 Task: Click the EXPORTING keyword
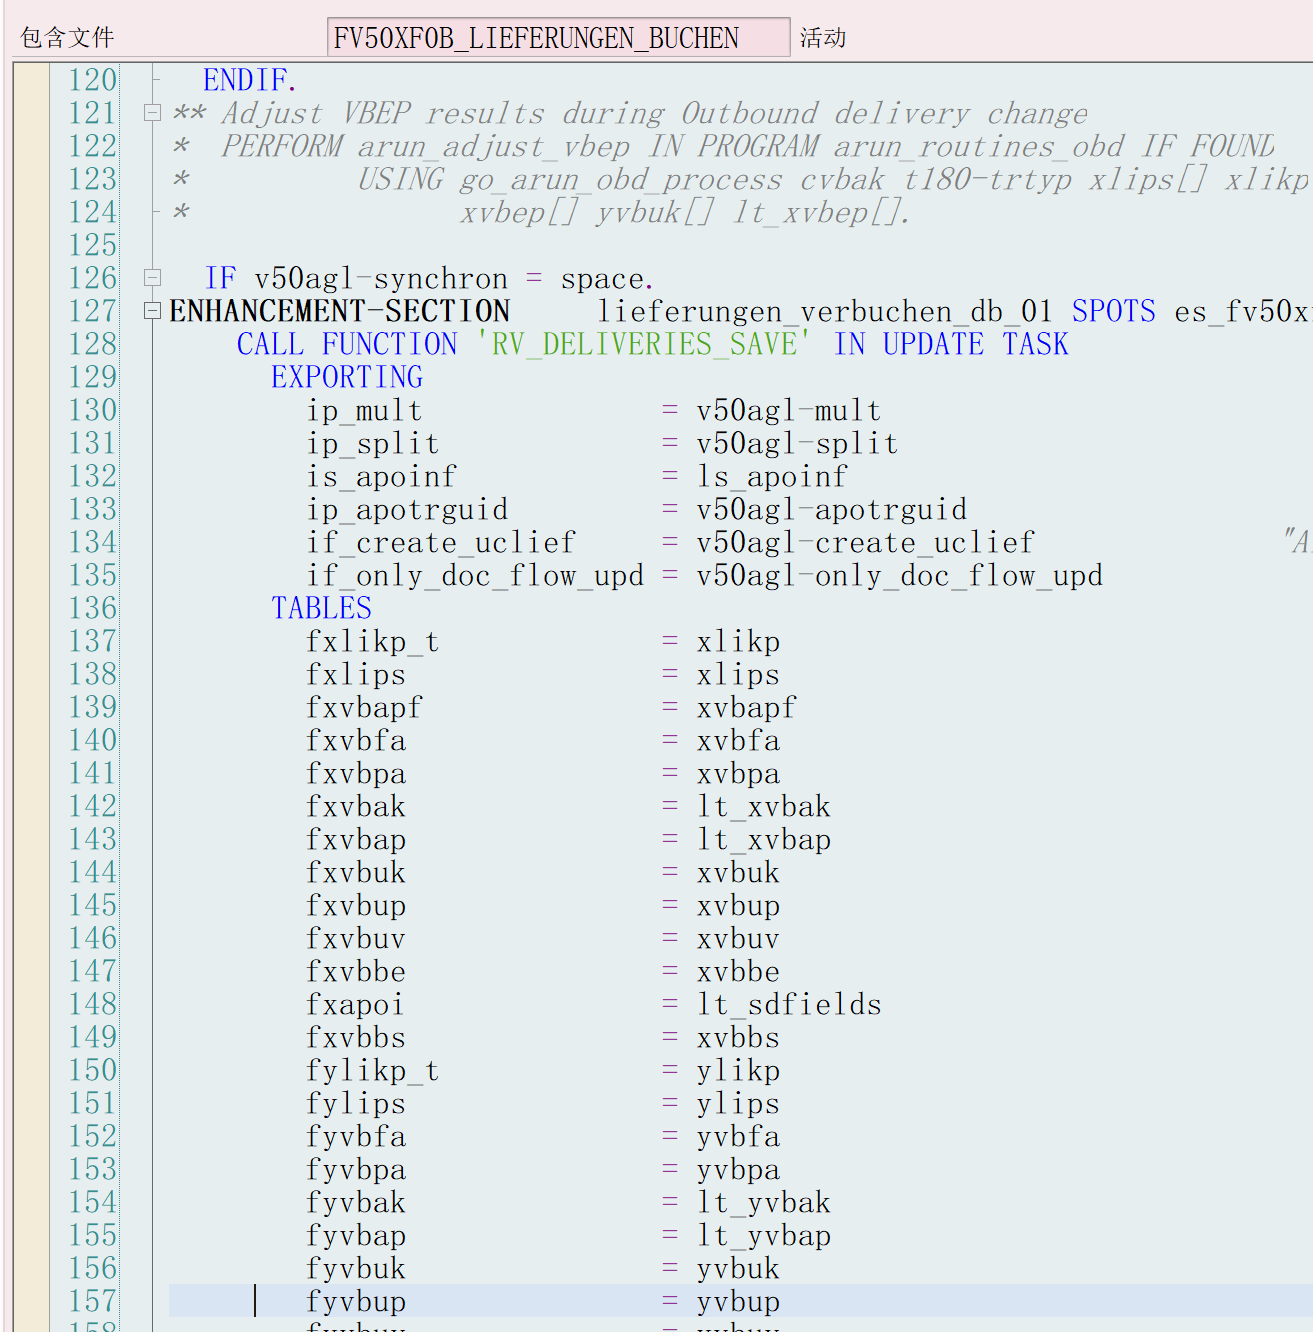346,377
